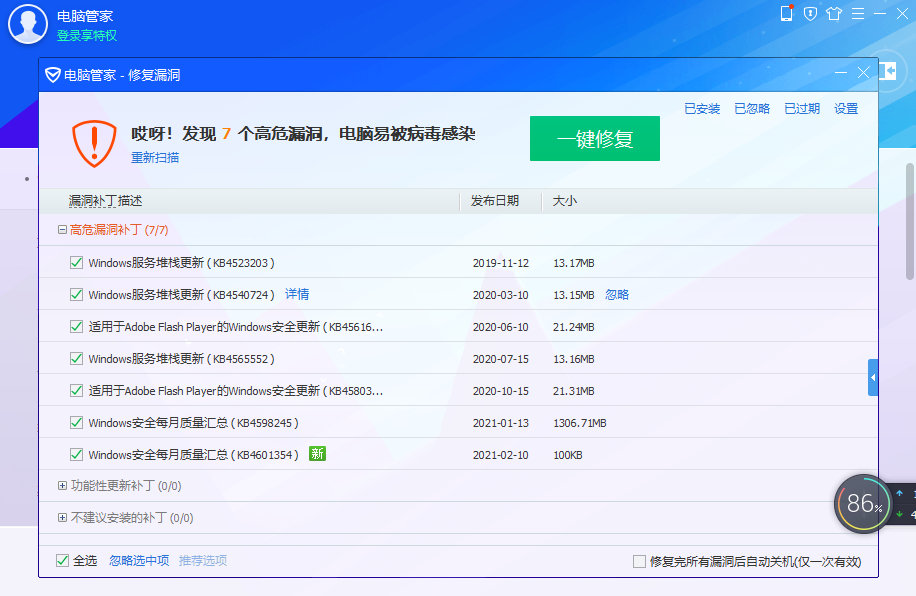The image size is (916, 596).
Task: Click the 86% performance ball widget
Action: [863, 503]
